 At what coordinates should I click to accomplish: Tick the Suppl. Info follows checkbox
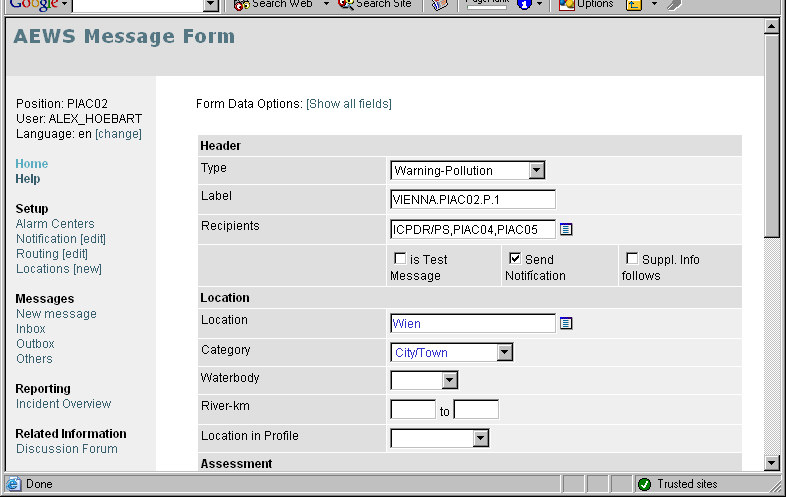[x=631, y=259]
